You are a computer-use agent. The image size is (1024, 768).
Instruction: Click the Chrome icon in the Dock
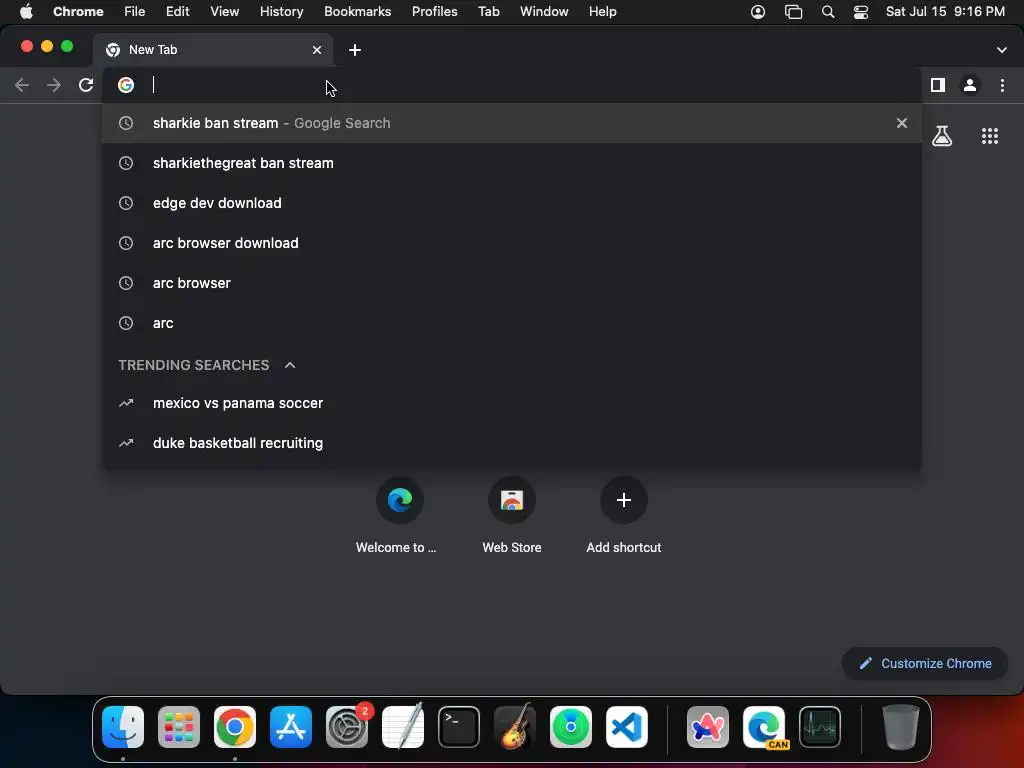[235, 727]
